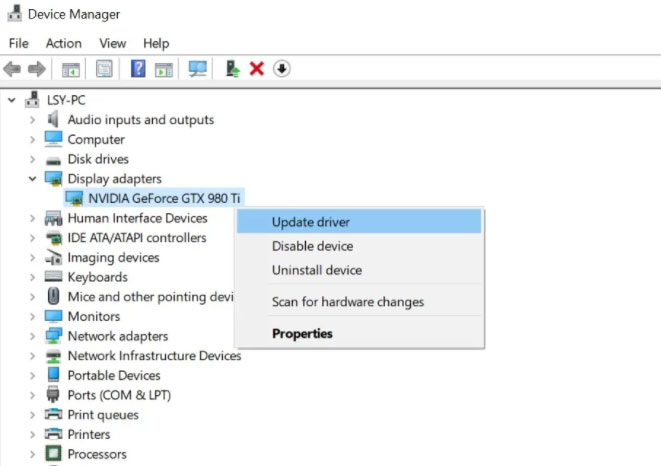
Task: Click IDE ATA/ATAPI controllers icon
Action: (x=53, y=238)
